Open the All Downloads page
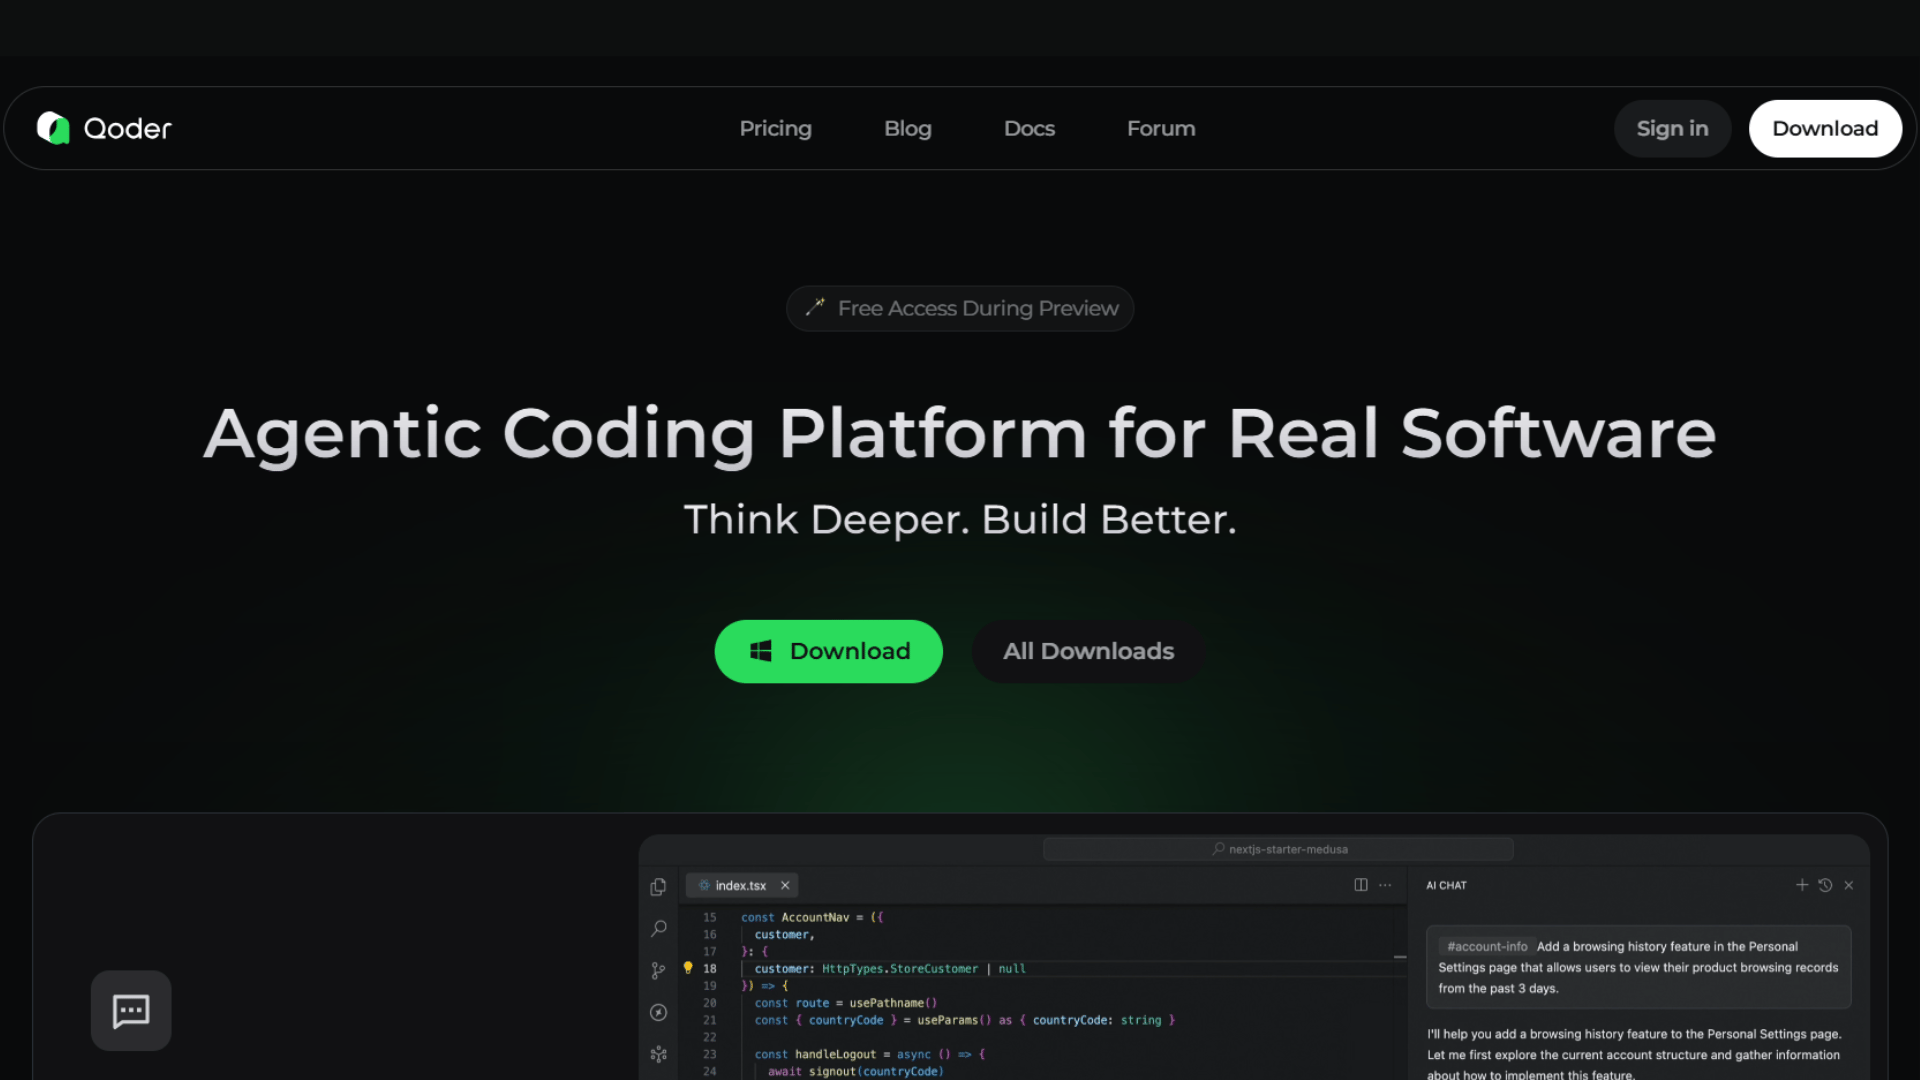This screenshot has height=1080, width=1920. (1088, 651)
